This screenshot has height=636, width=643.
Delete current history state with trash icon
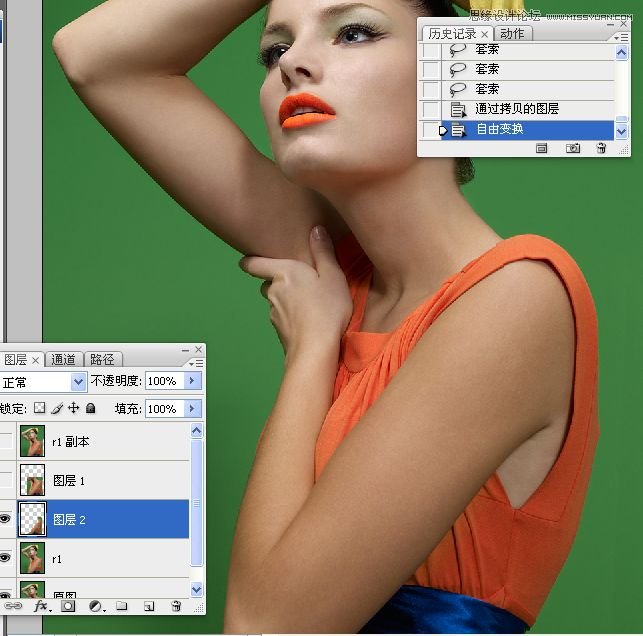point(601,148)
